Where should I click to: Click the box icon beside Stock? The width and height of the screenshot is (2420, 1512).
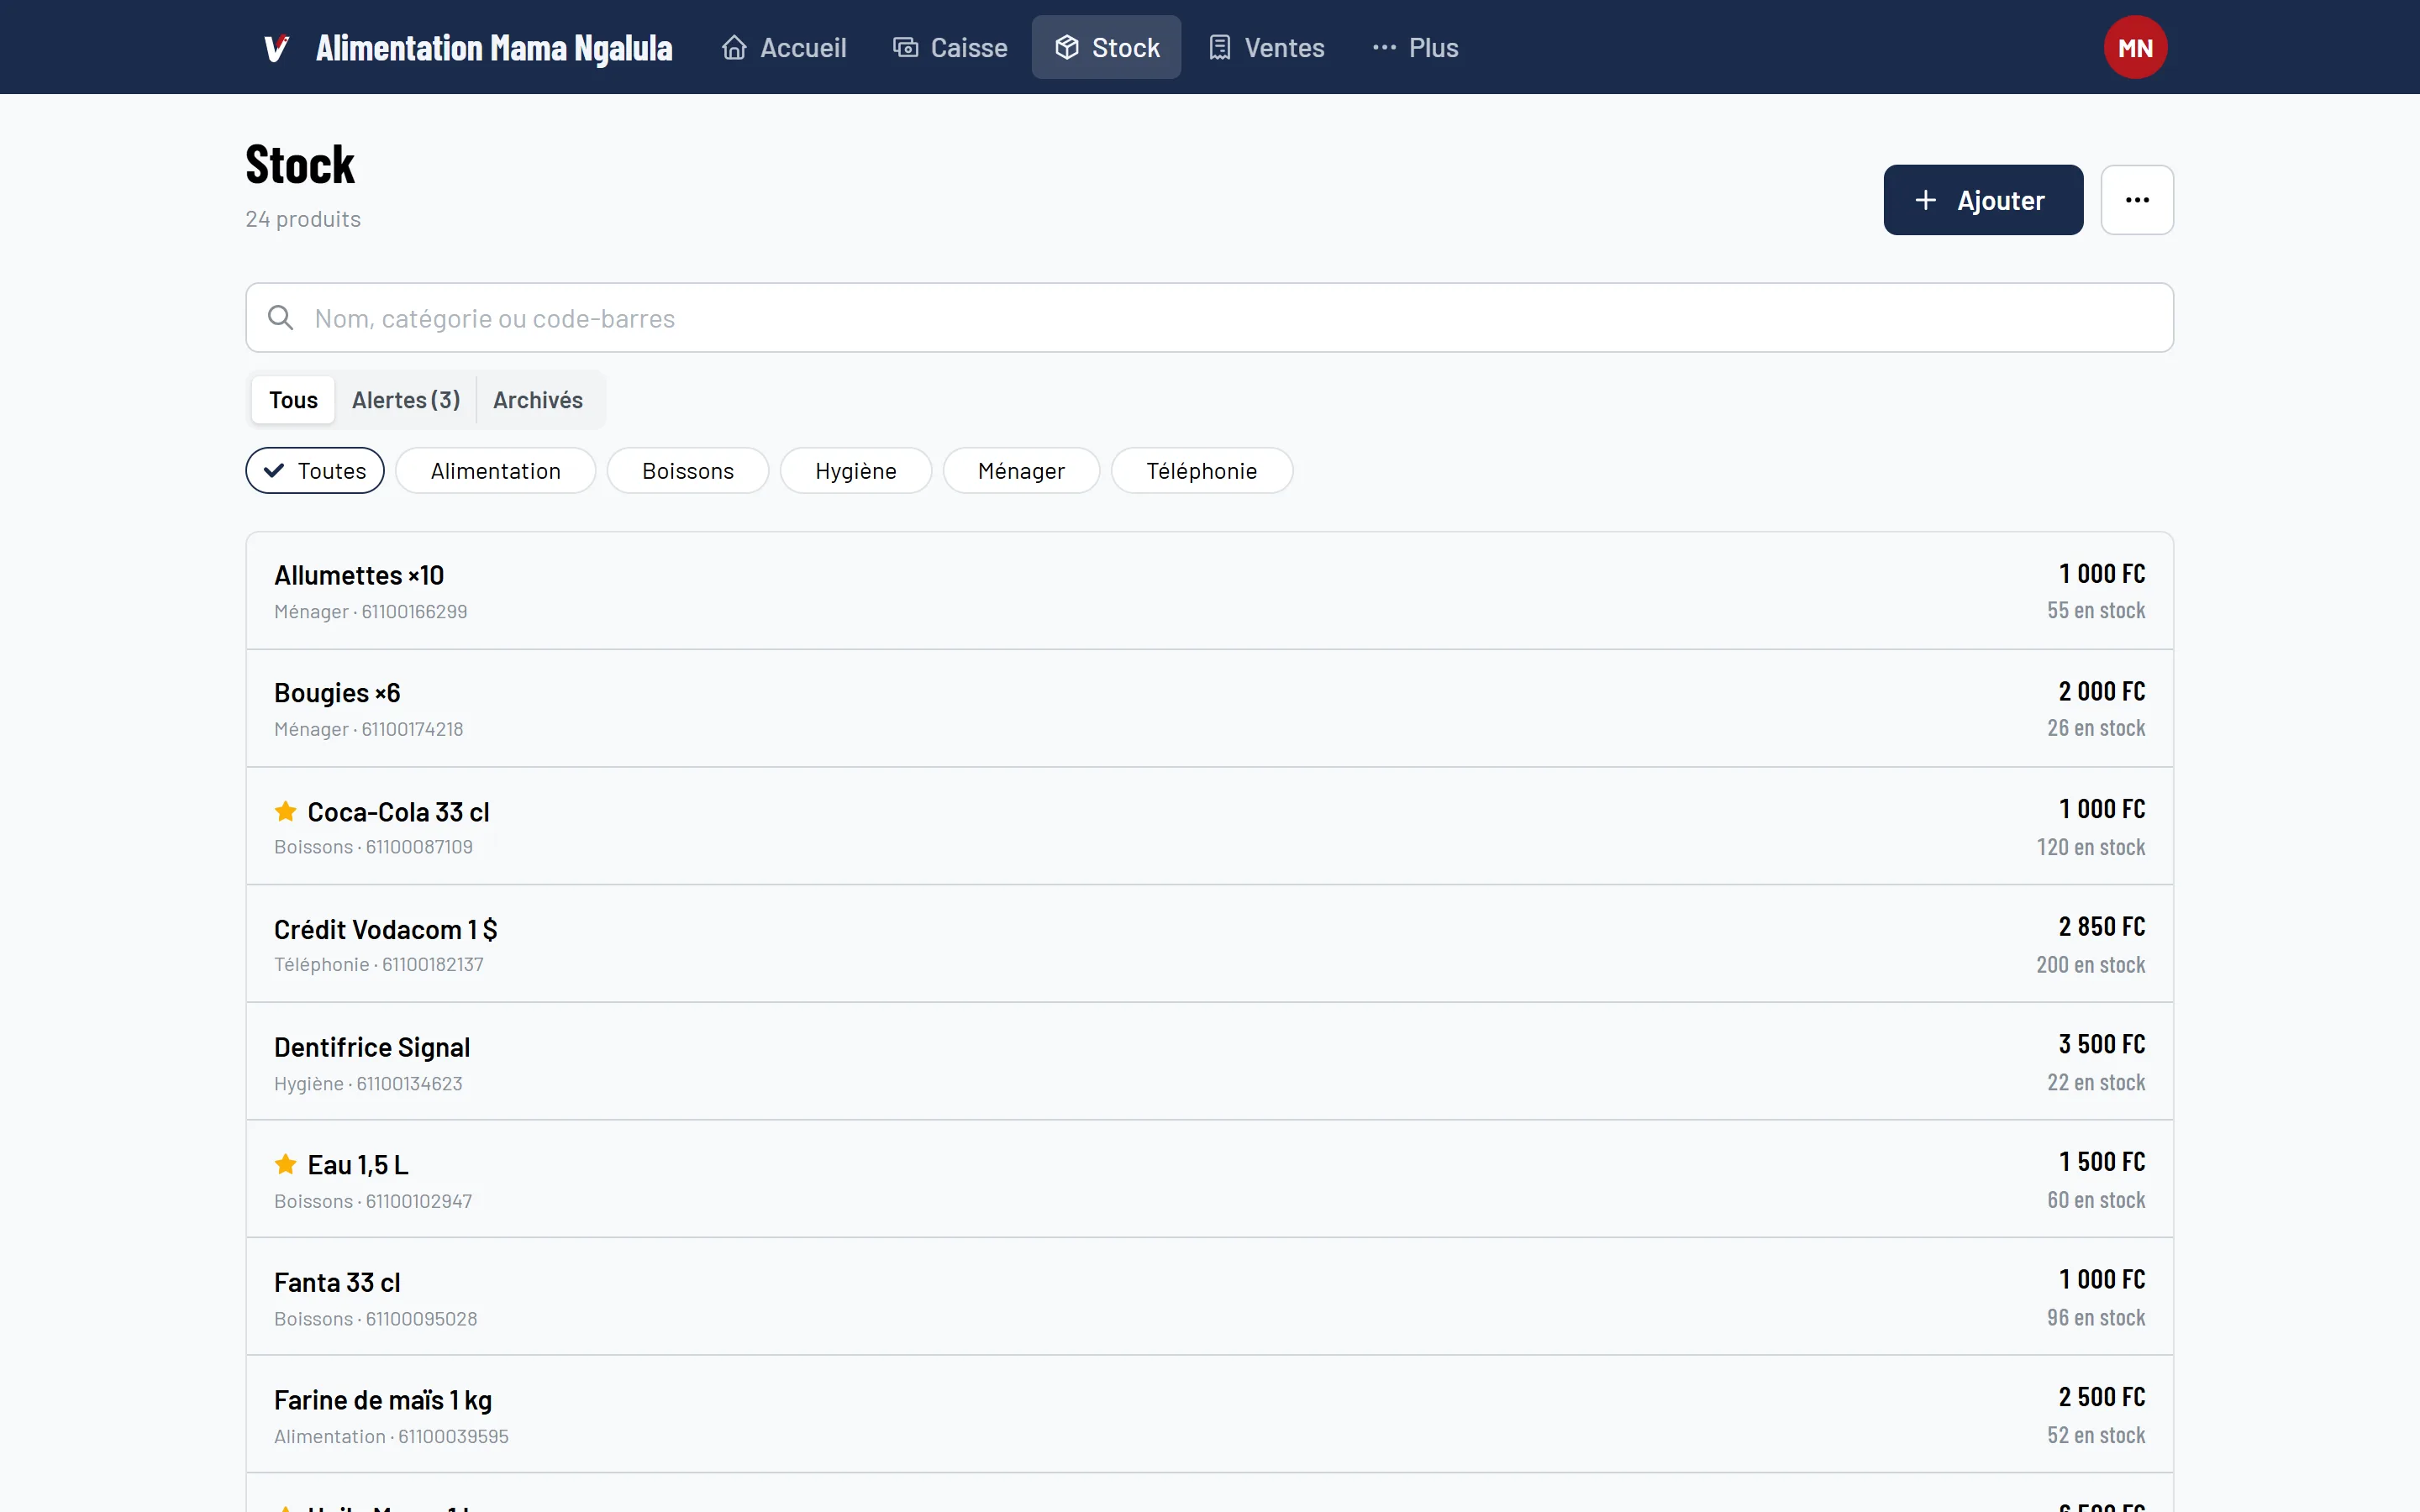1067,47
